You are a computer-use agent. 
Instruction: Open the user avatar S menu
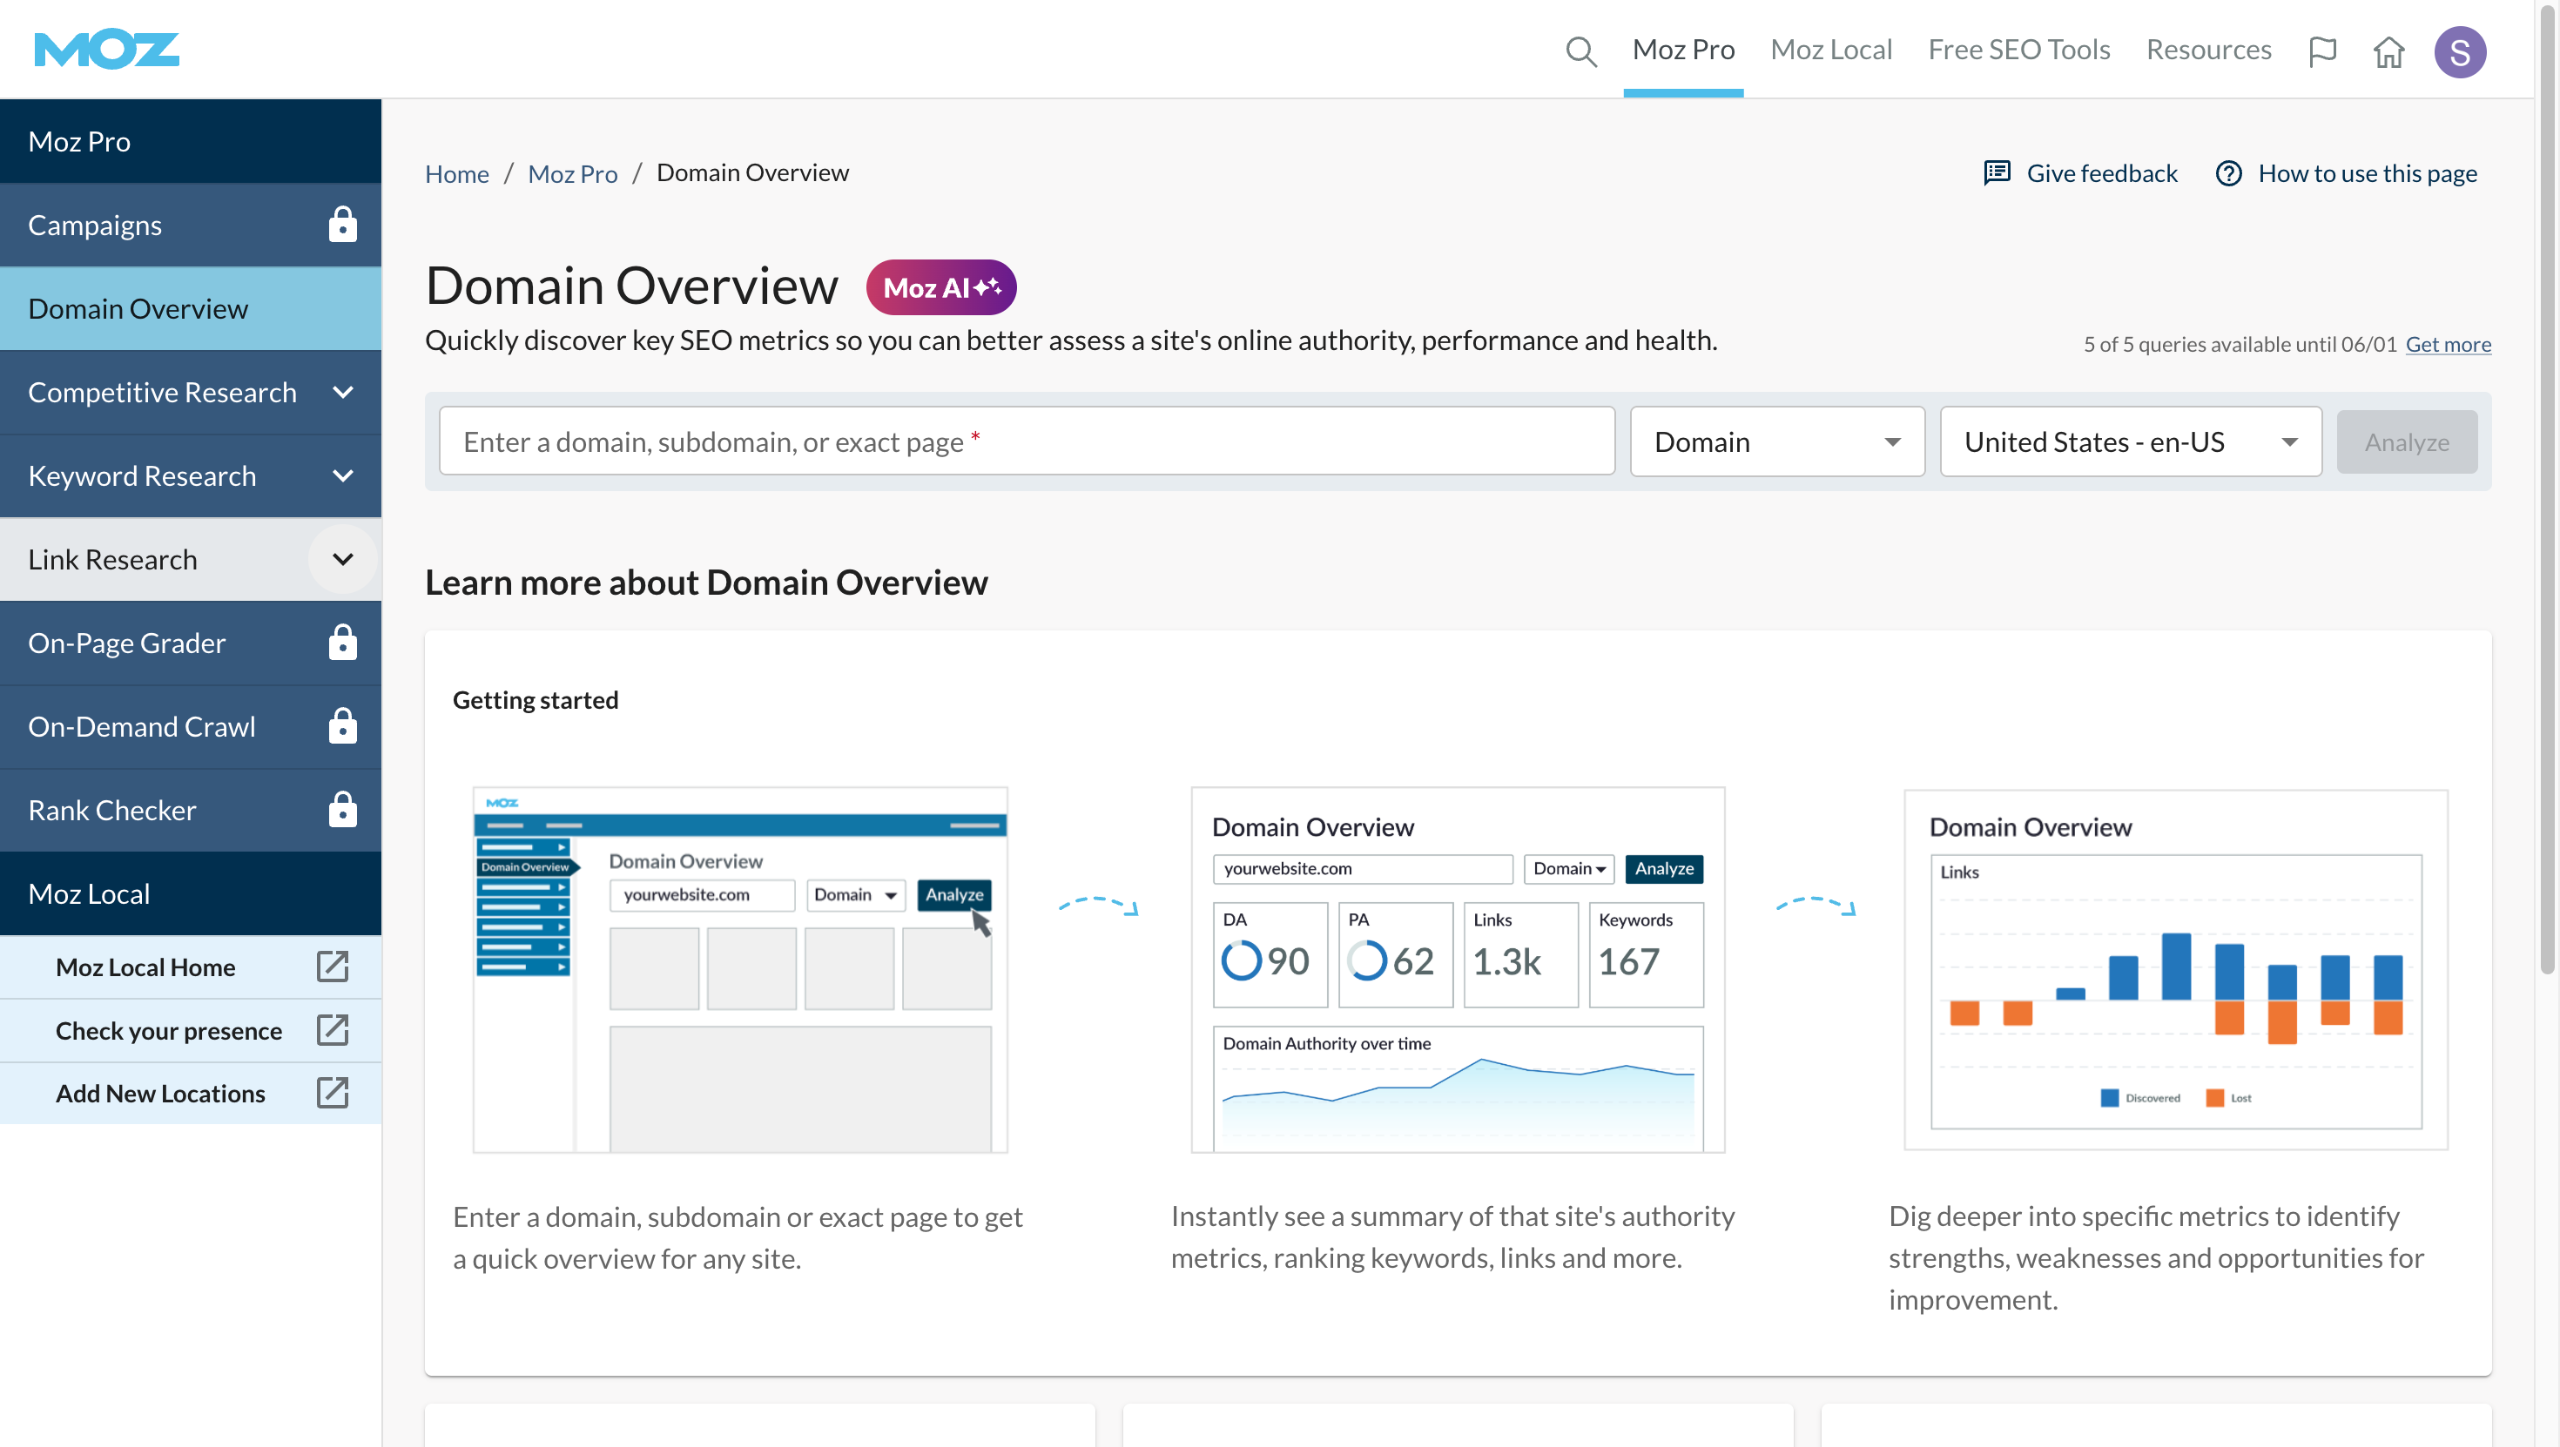2459,51
